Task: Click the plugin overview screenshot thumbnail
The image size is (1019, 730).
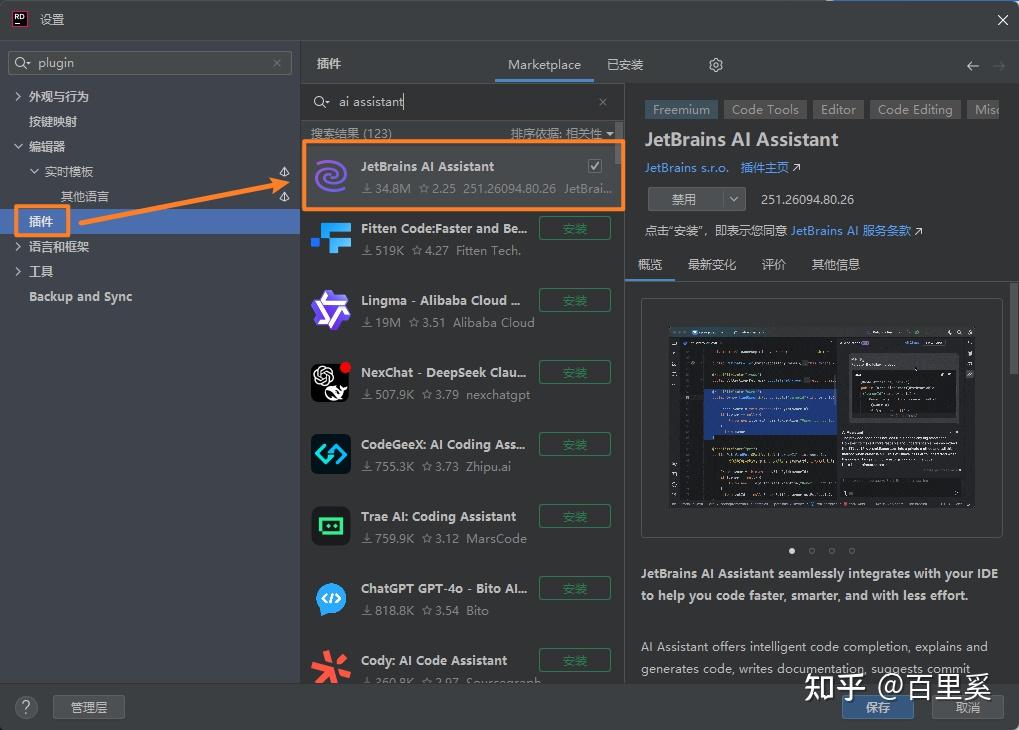Action: coord(821,417)
